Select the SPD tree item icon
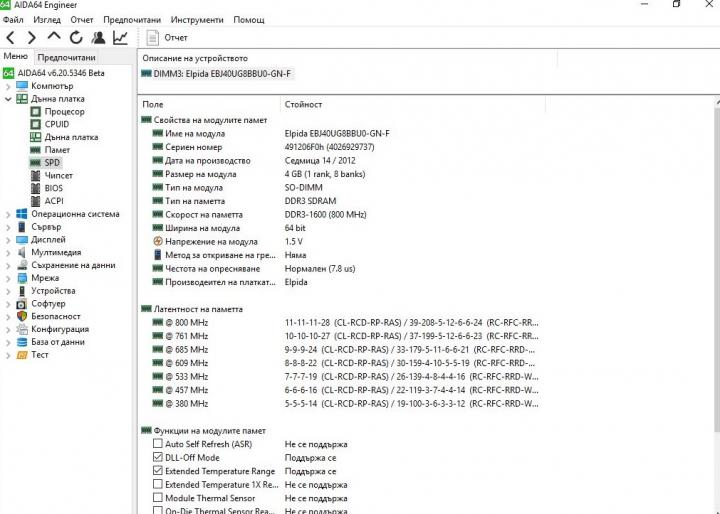 tap(35, 163)
